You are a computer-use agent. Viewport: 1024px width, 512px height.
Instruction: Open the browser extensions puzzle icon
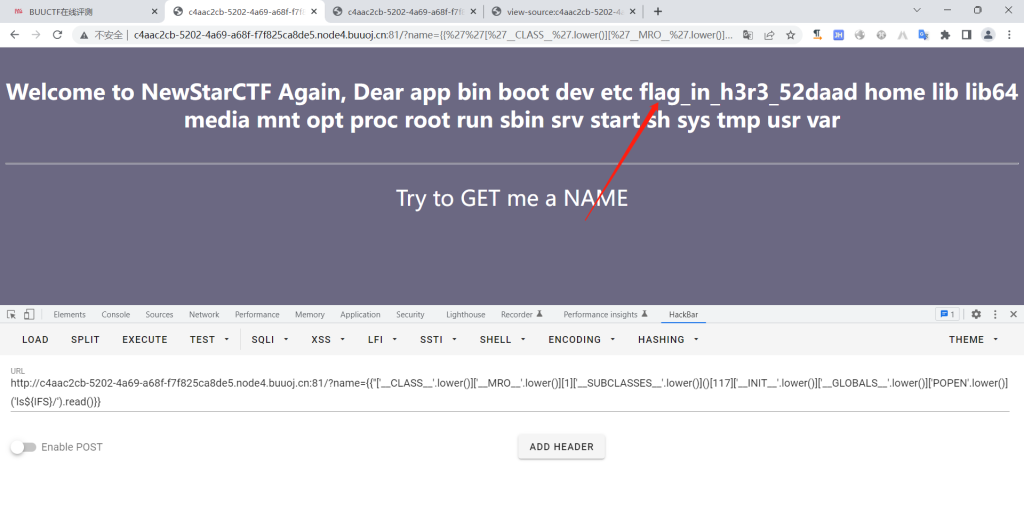(x=944, y=34)
